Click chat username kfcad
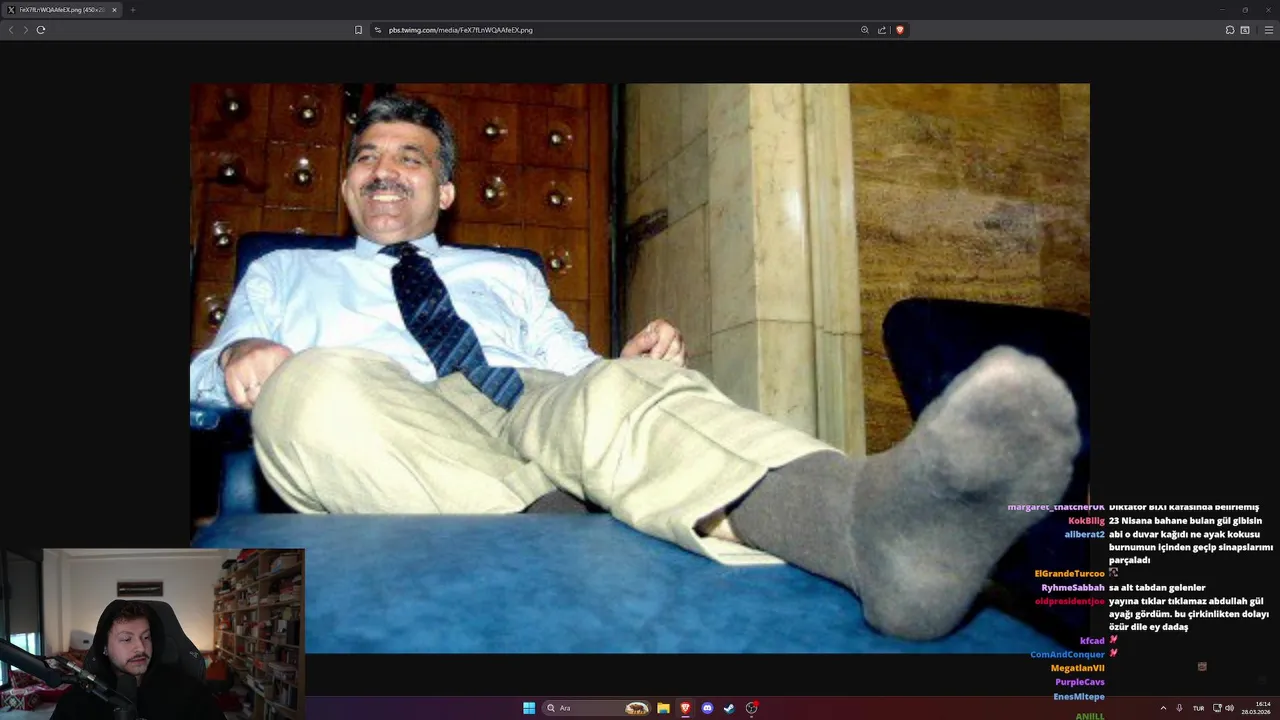Viewport: 1280px width, 720px height. (x=1092, y=641)
